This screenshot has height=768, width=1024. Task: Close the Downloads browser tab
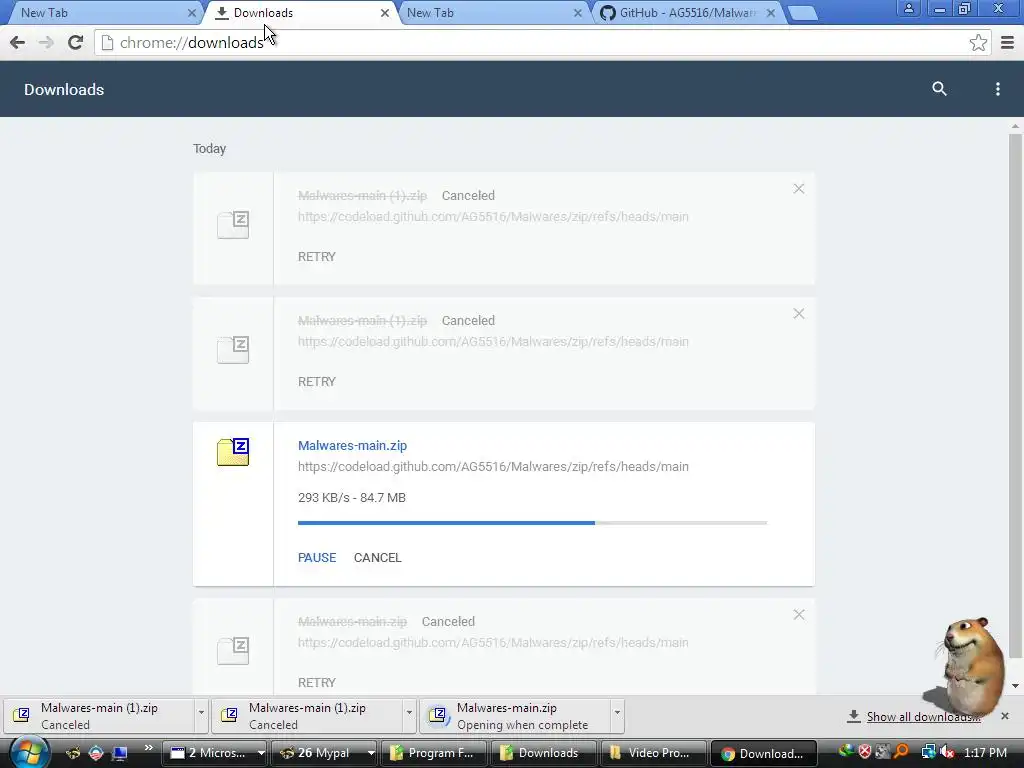(385, 12)
